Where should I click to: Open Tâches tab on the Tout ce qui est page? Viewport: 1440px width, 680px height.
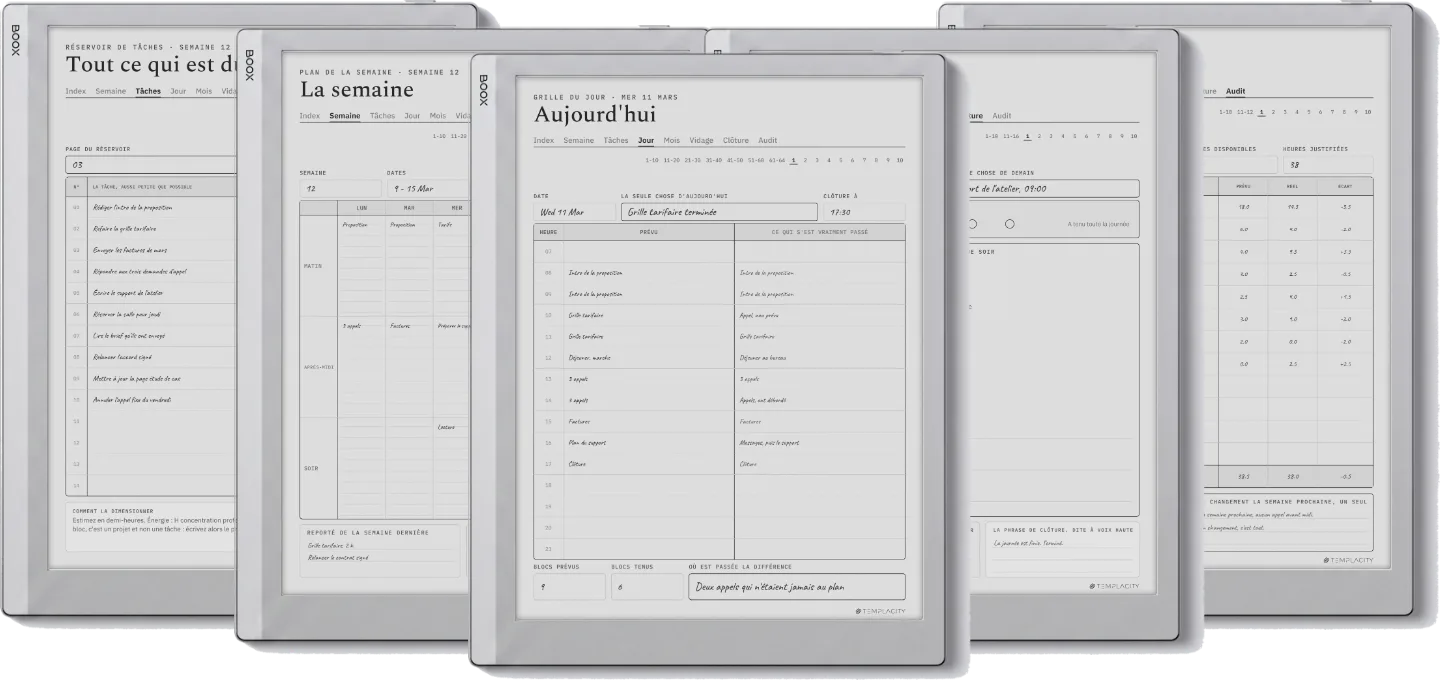coord(148,91)
